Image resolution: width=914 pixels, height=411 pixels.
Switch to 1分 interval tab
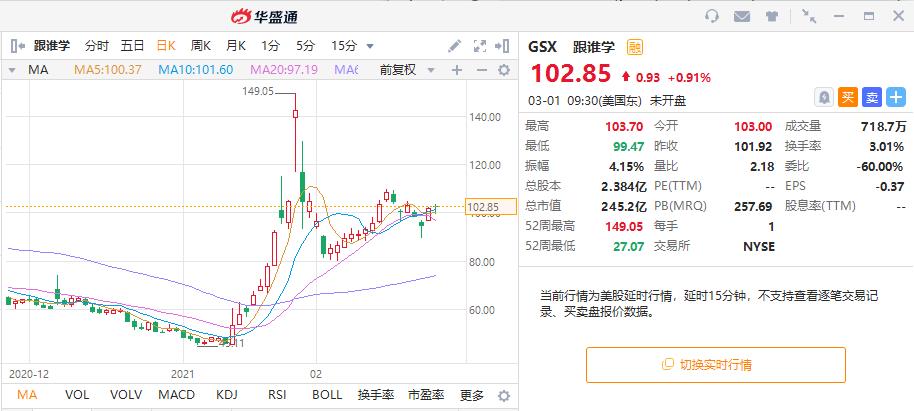click(270, 45)
